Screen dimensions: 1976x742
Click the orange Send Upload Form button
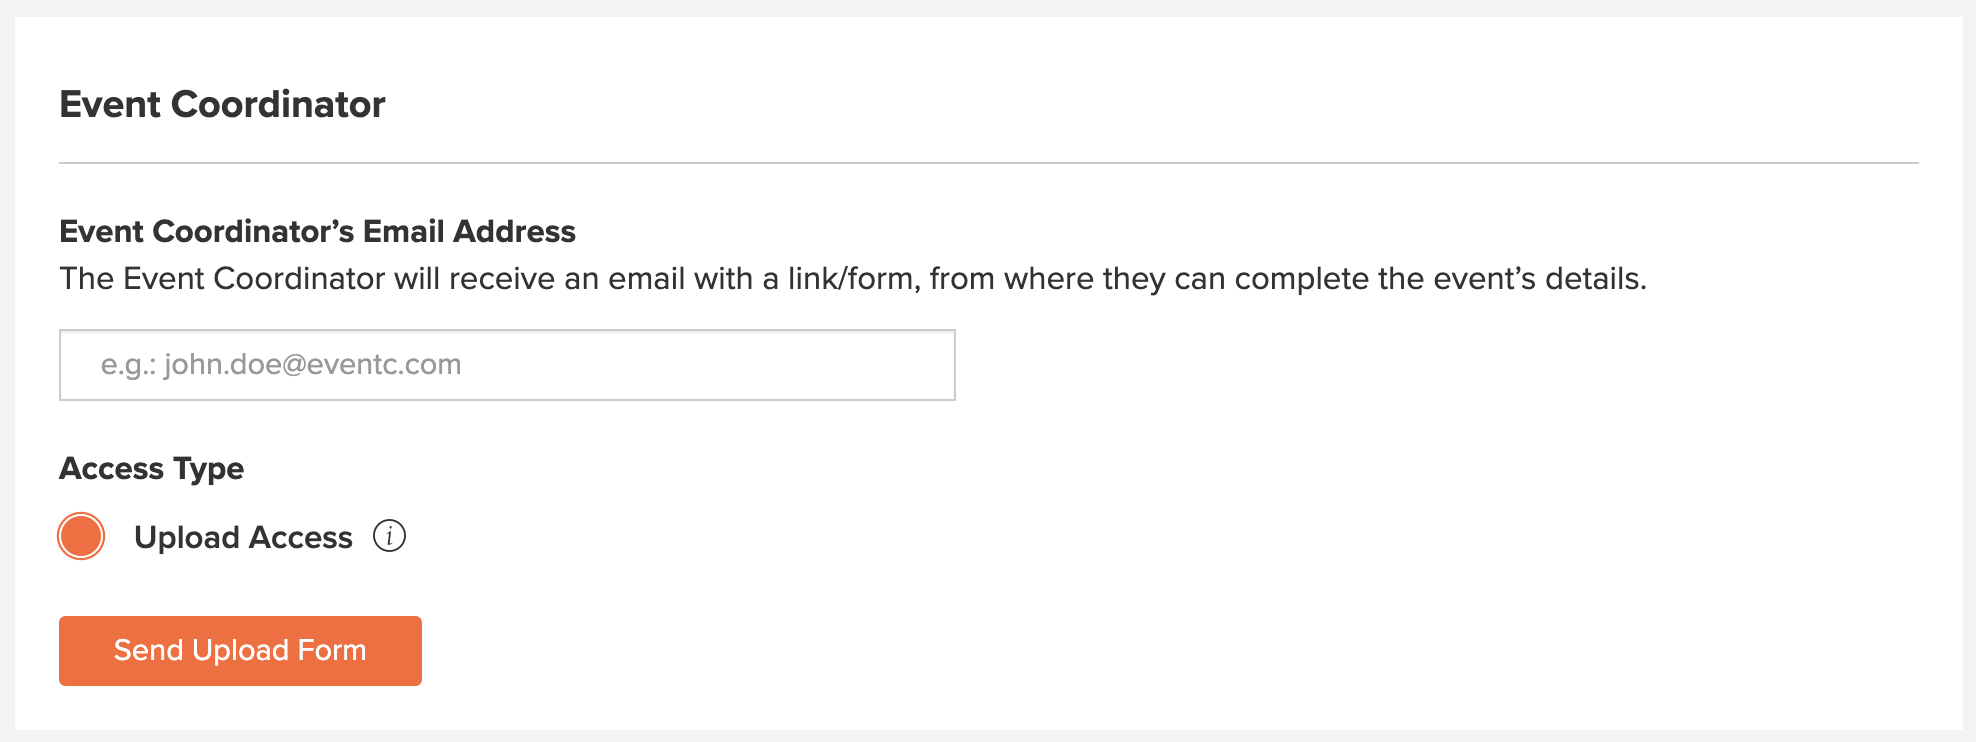point(240,651)
